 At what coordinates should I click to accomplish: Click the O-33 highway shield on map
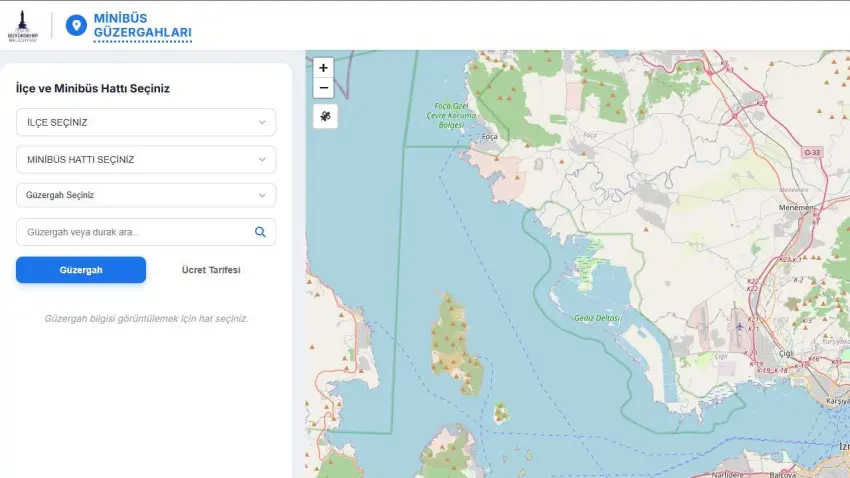[812, 152]
